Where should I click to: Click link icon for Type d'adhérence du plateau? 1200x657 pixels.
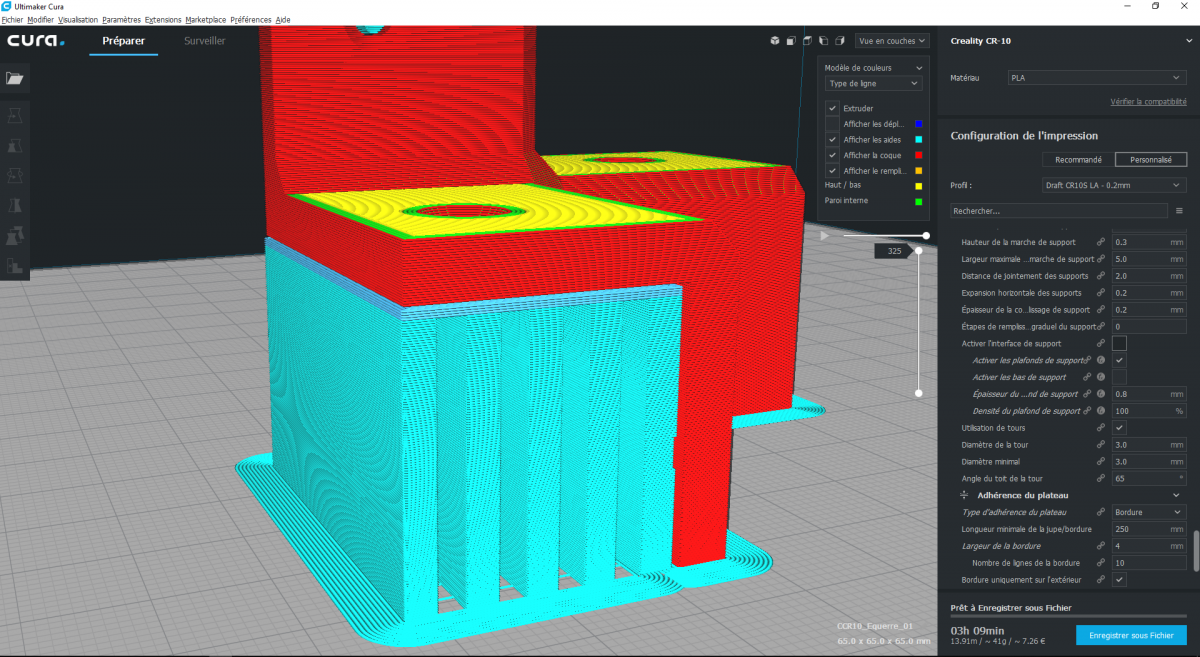[x=1101, y=512]
